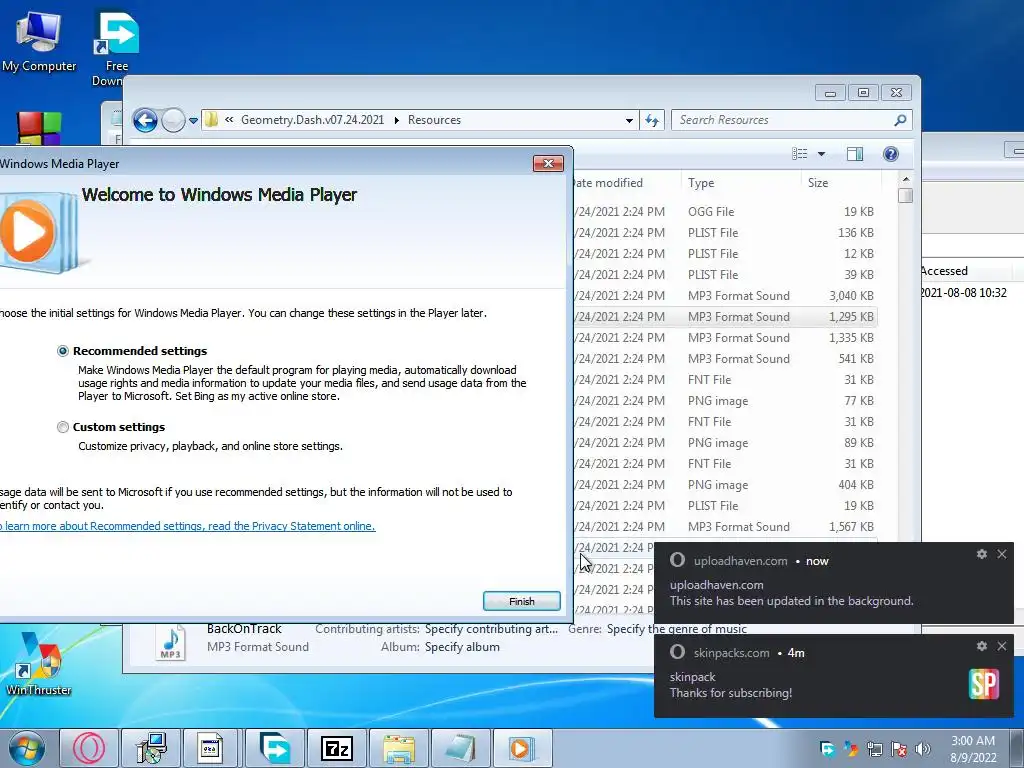The height and width of the screenshot is (768, 1024).
Task: Open the network computer setup taskbar icon
Action: pos(151,748)
